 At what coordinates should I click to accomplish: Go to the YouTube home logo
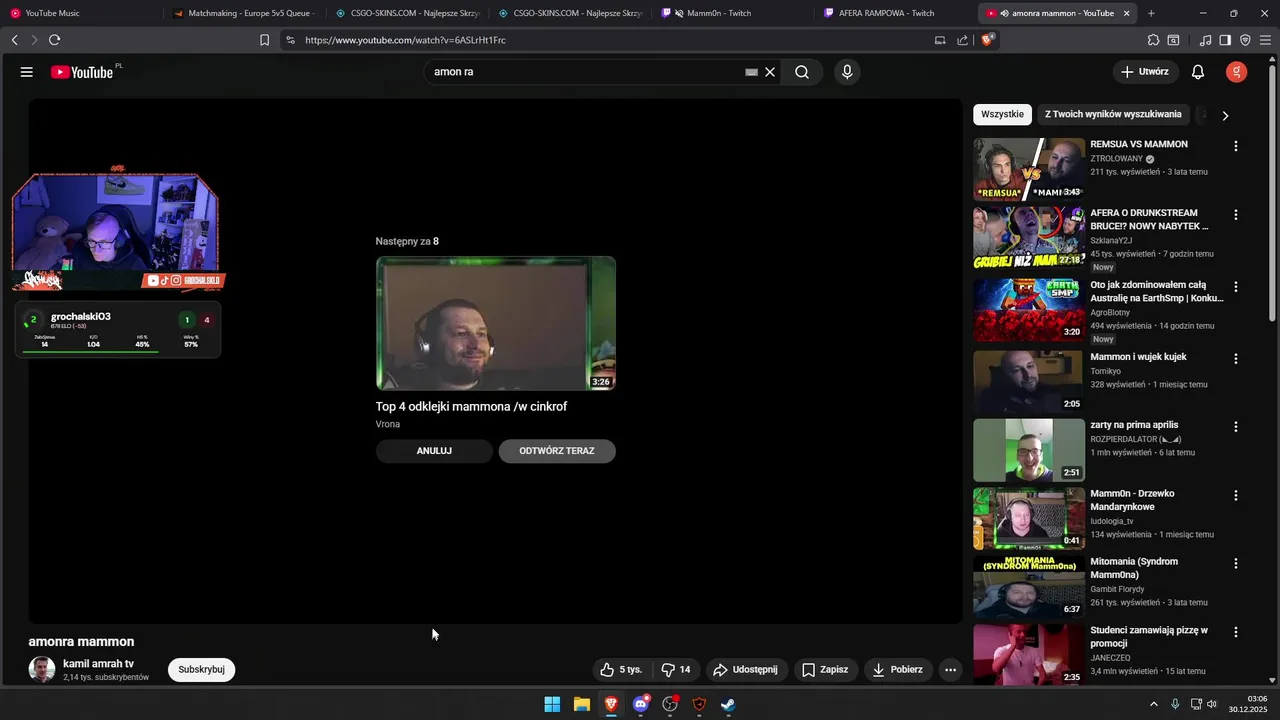tap(82, 72)
